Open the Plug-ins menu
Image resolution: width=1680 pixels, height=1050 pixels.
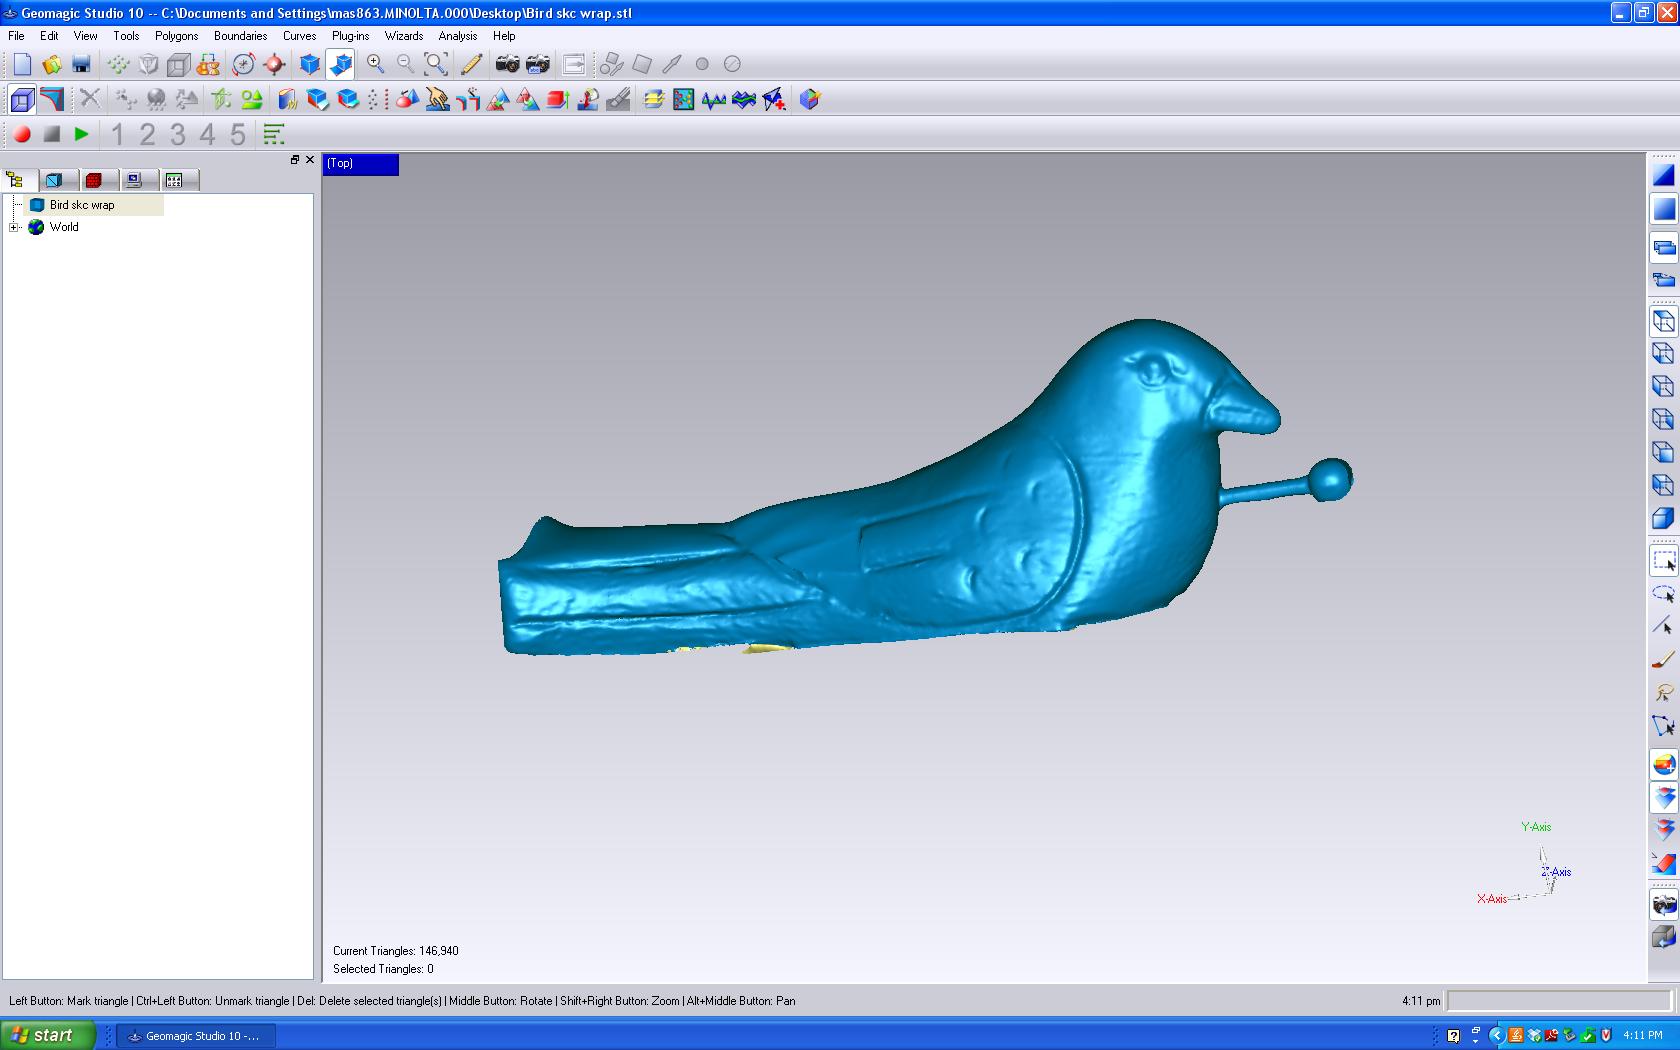tap(351, 35)
